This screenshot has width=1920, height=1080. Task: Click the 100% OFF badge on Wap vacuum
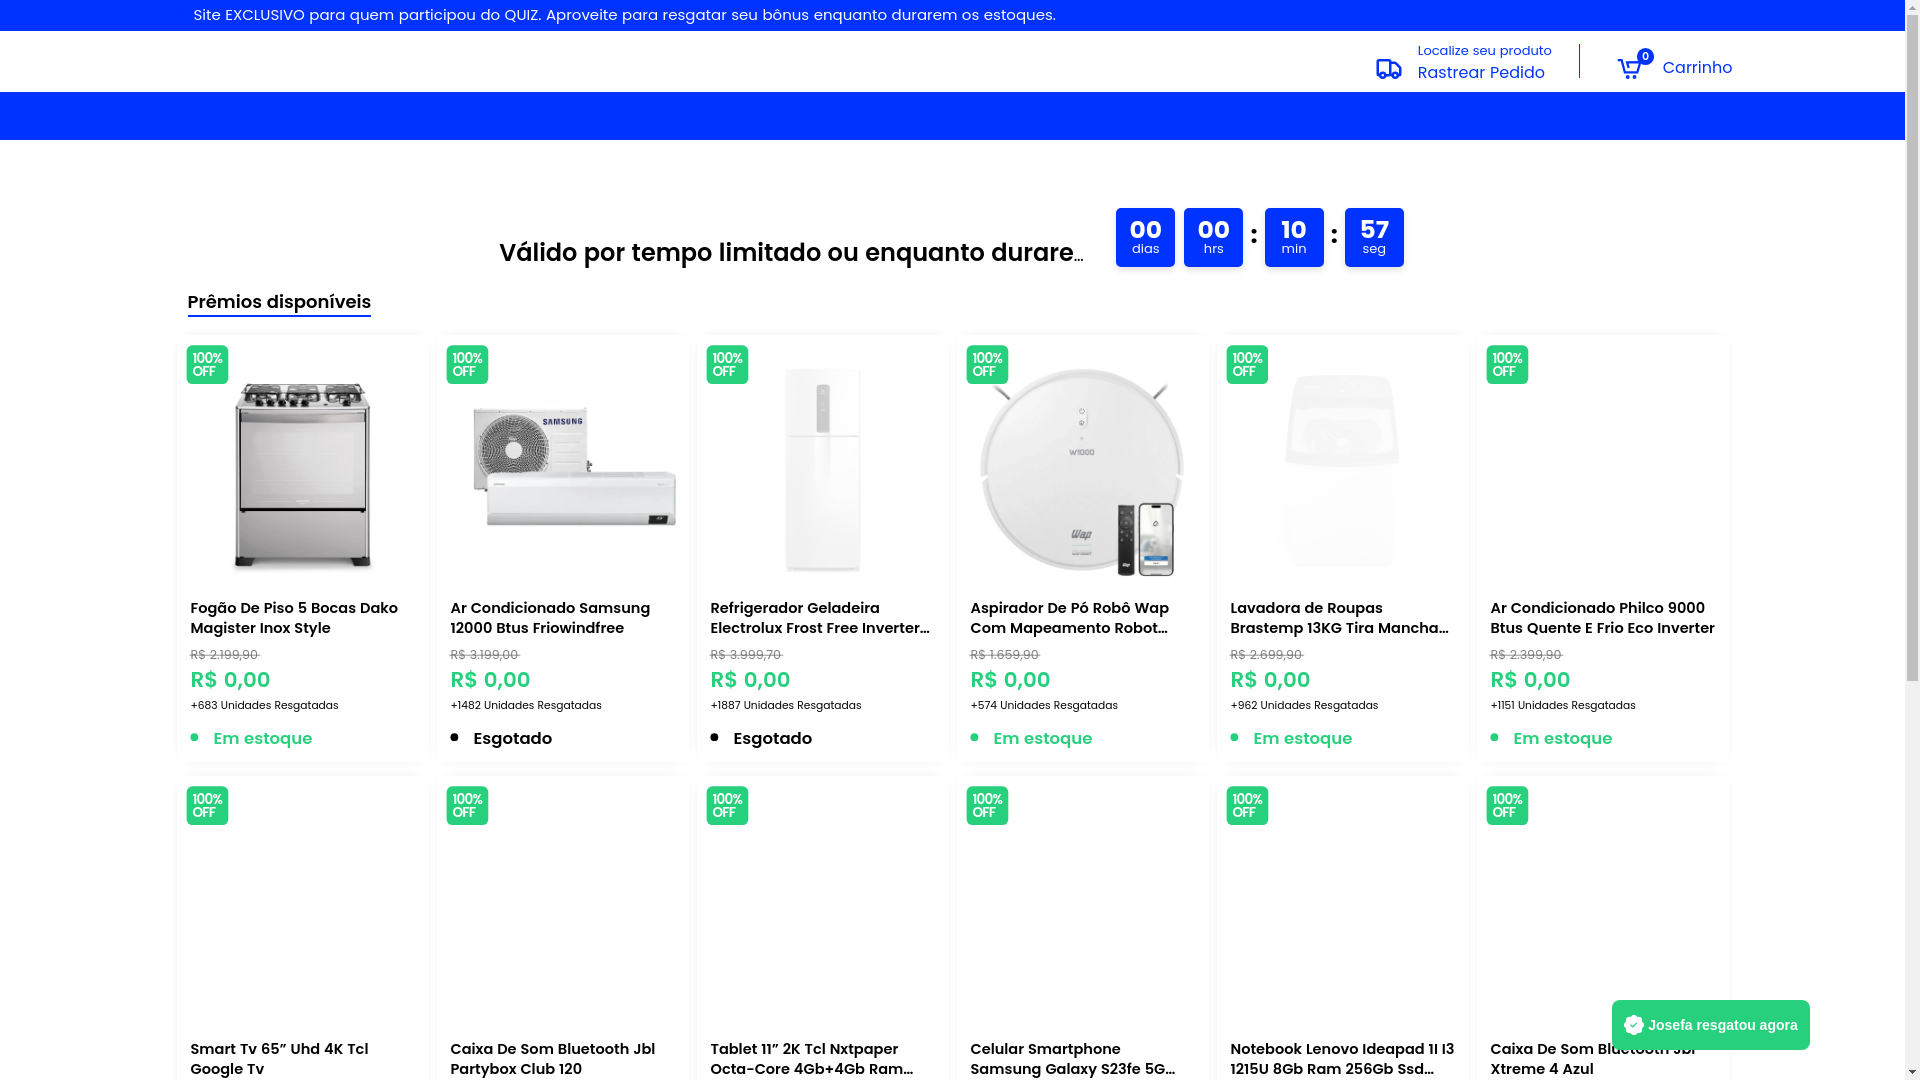tap(987, 365)
